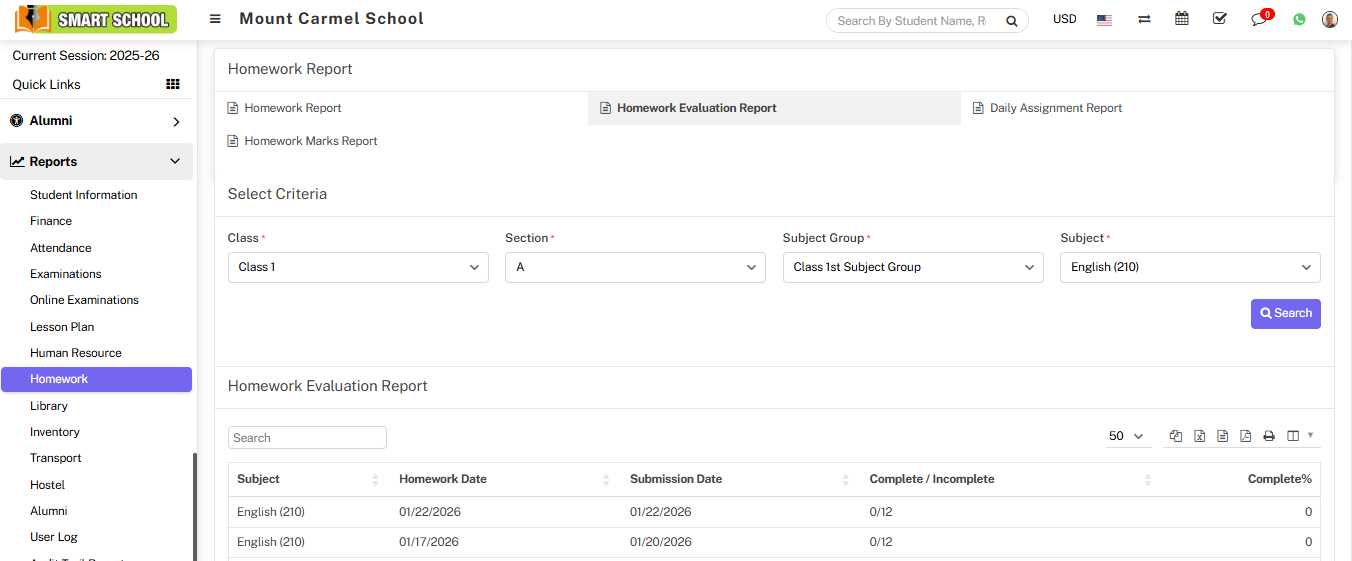Open the task checklist icon in header
This screenshot has width=1352, height=561.
click(x=1220, y=19)
